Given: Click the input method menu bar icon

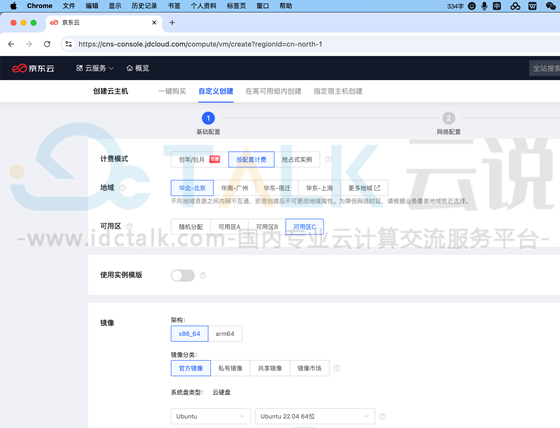Looking at the screenshot, I should click(497, 6).
